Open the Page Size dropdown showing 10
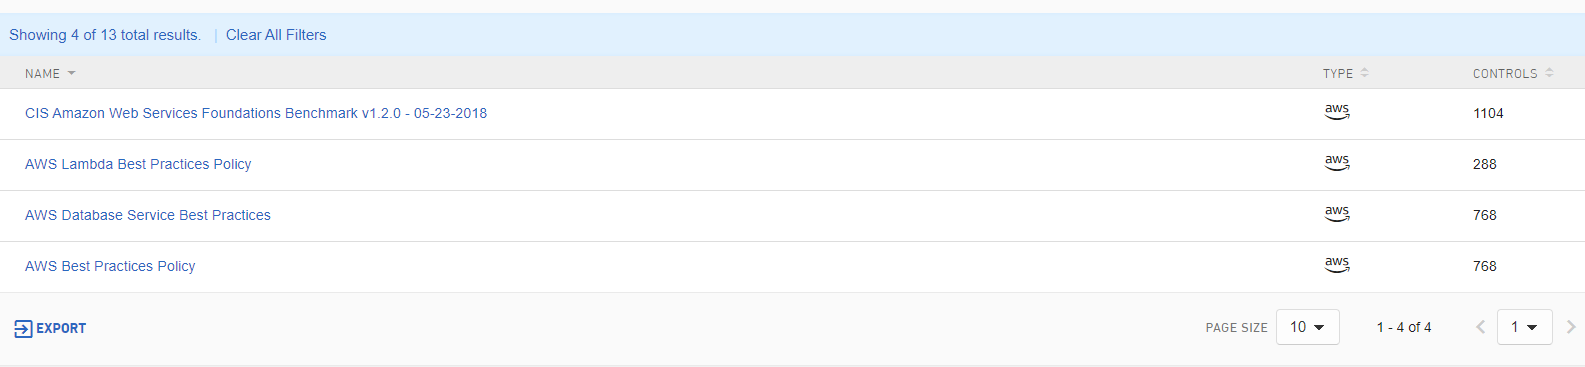 click(x=1308, y=327)
